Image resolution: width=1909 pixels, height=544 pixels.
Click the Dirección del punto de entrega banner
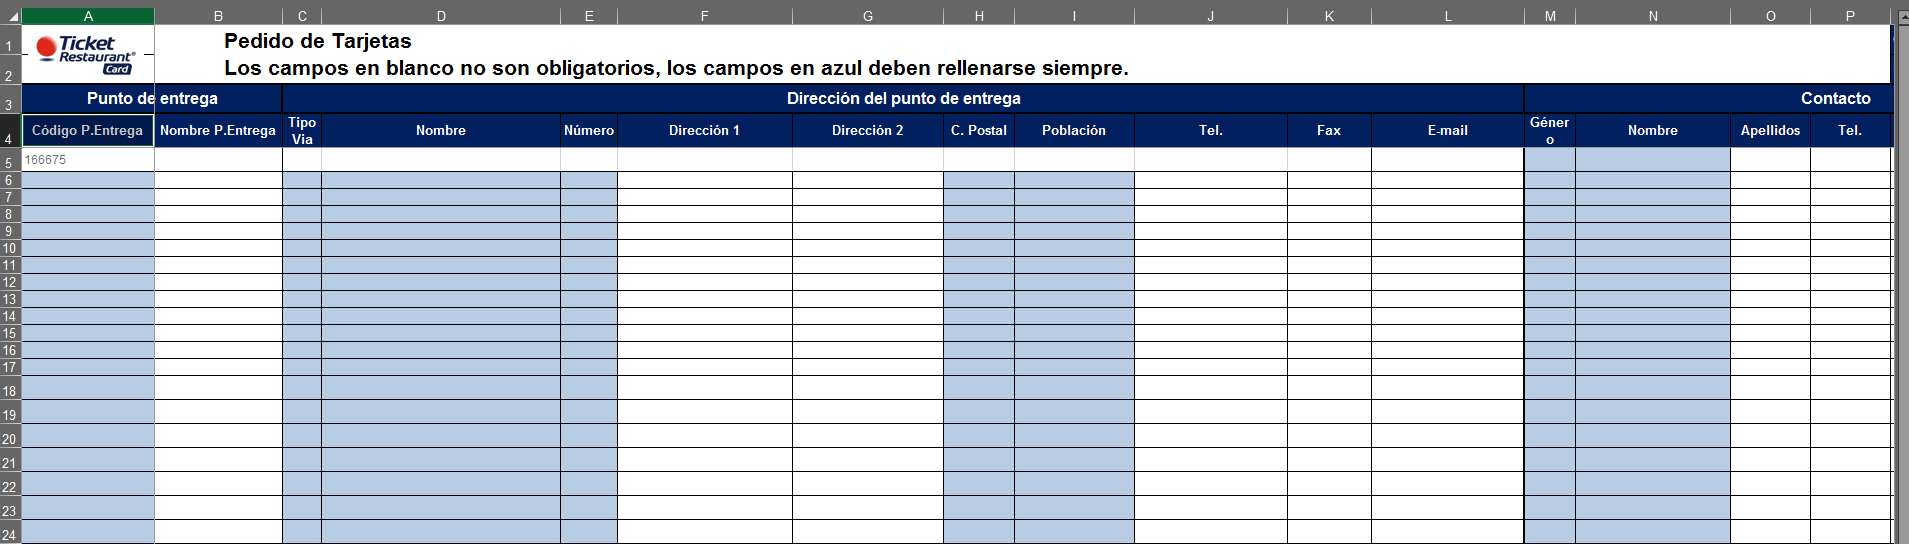(x=903, y=99)
